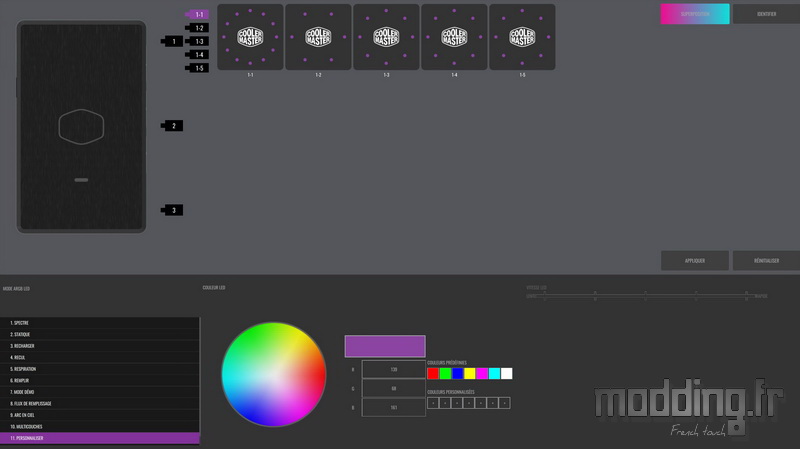Choose mode 8. Flux de remplissage
800x449 pixels.
[x=100, y=403]
